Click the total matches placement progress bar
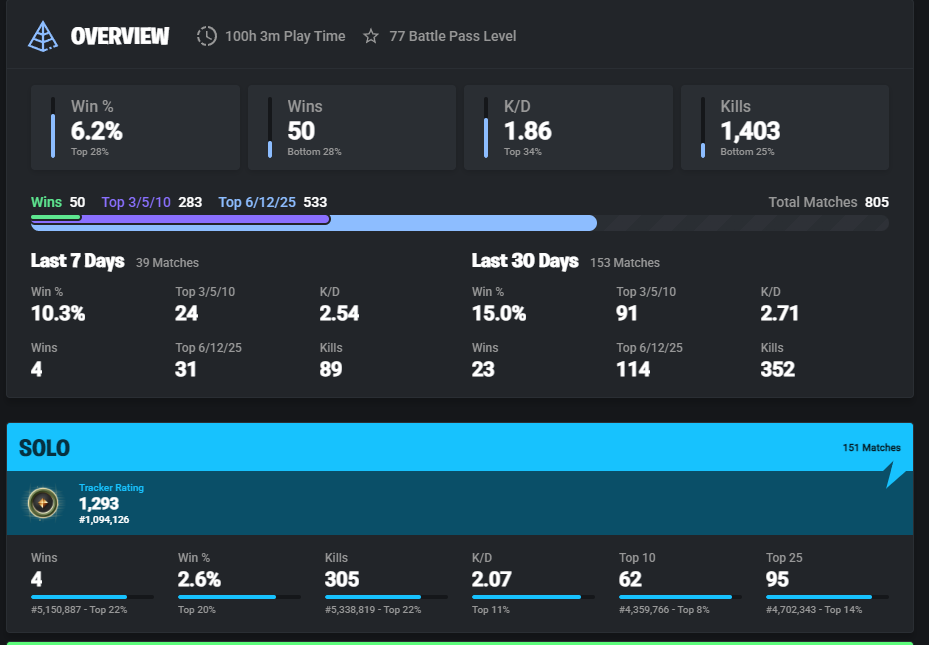The width and height of the screenshot is (929, 645). click(460, 223)
